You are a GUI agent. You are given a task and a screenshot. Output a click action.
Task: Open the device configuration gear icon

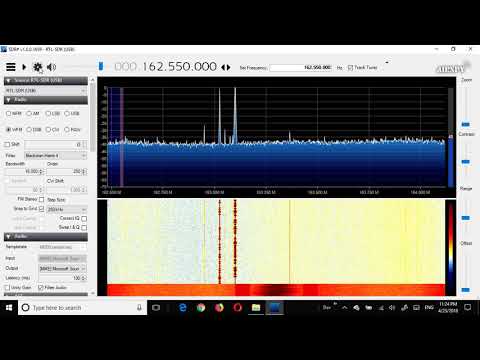tap(37, 67)
